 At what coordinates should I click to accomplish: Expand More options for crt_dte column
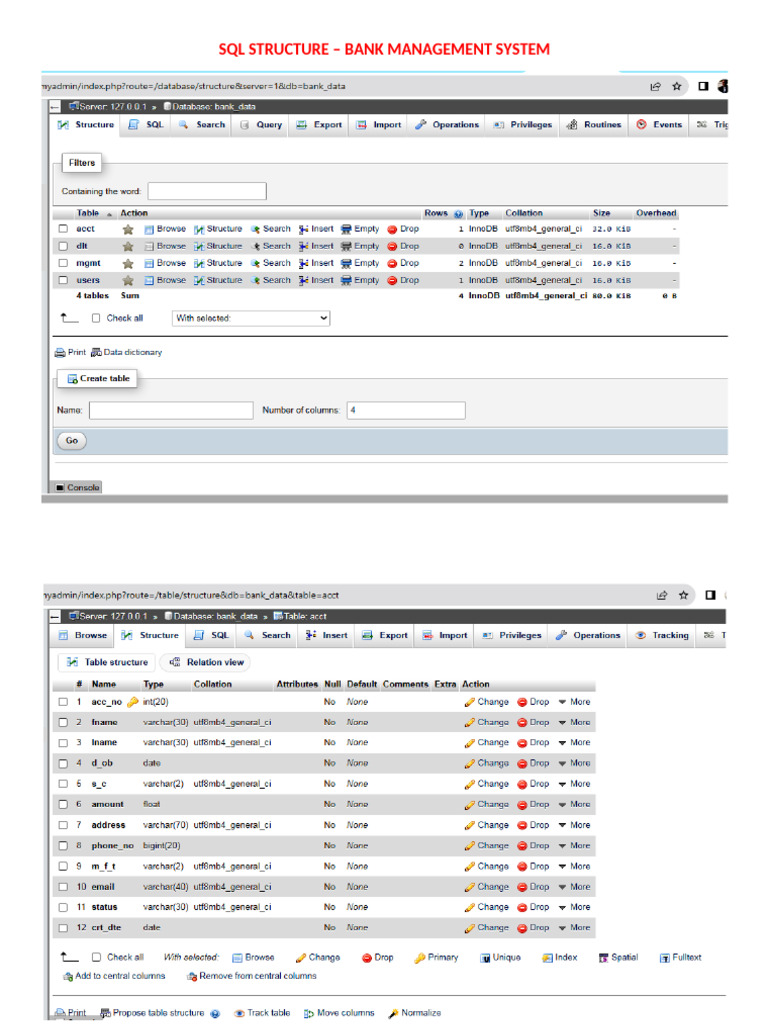(575, 928)
